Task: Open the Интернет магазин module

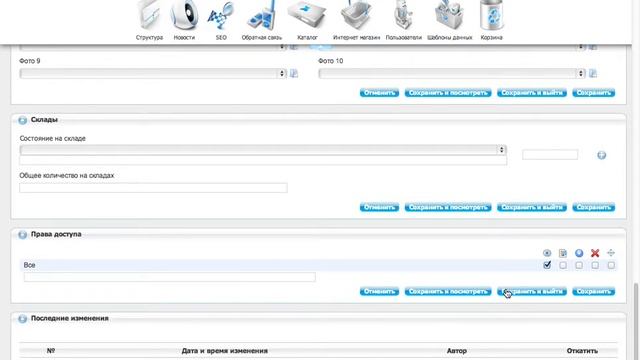Action: pos(356,20)
